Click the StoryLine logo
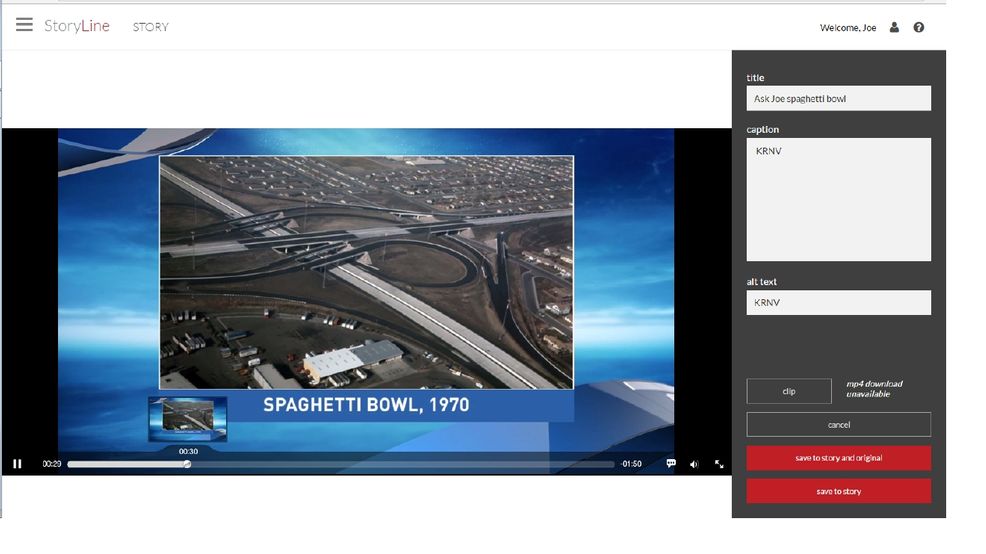This screenshot has width=986, height=554. click(x=77, y=26)
